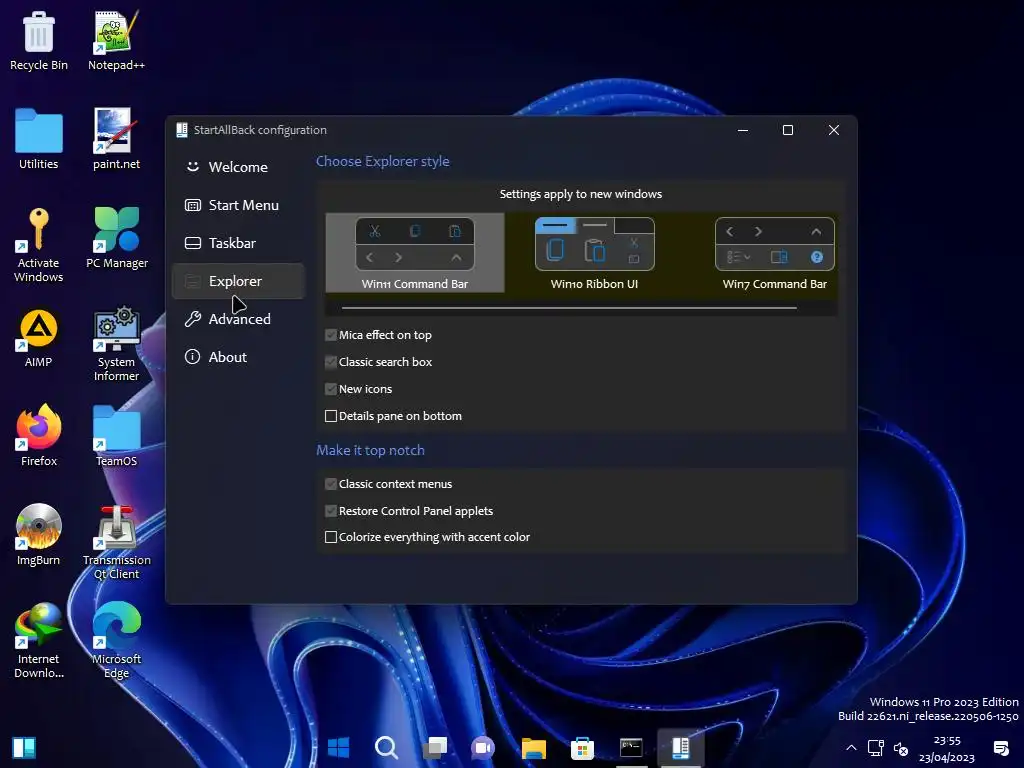Open Task View on the taskbar
The width and height of the screenshot is (1024, 768).
click(434, 747)
